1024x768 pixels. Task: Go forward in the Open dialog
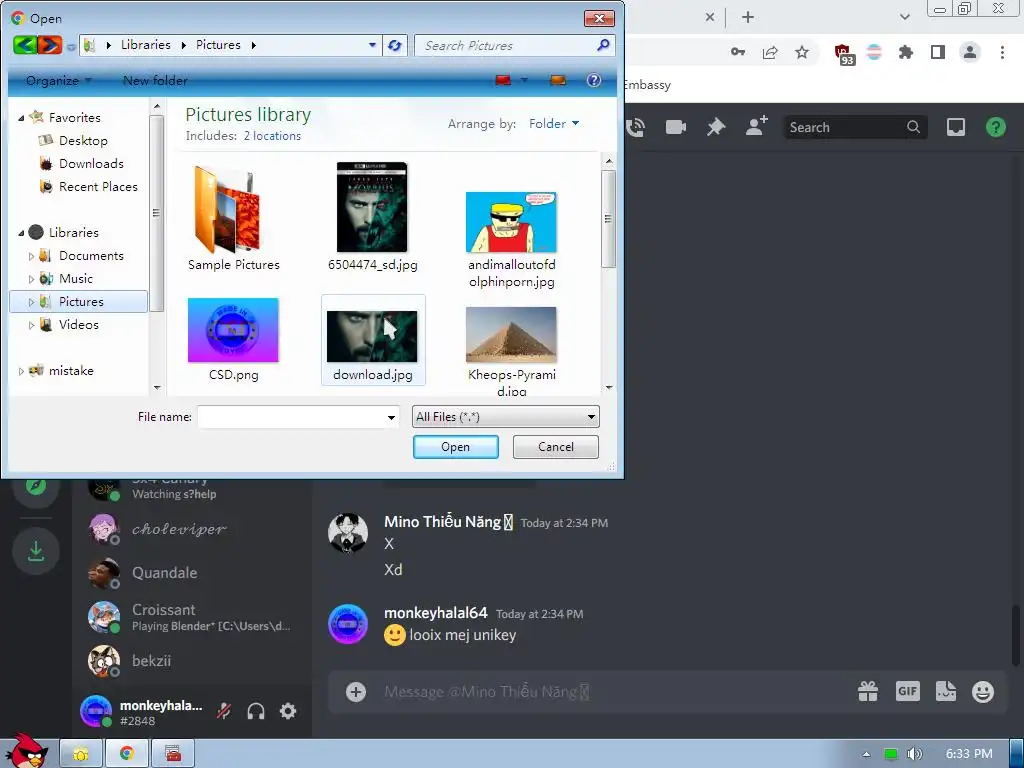tap(49, 45)
